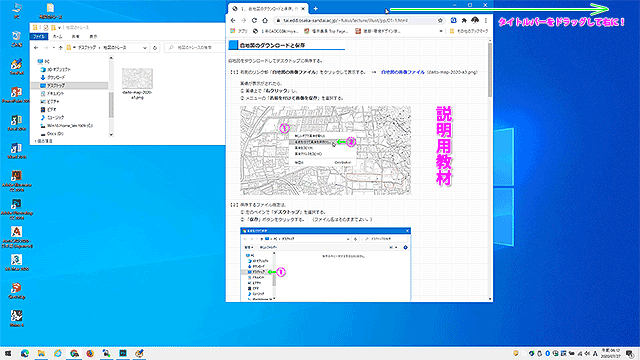Open Chrome from the taskbar
The width and height of the screenshot is (640, 360).
[74, 353]
